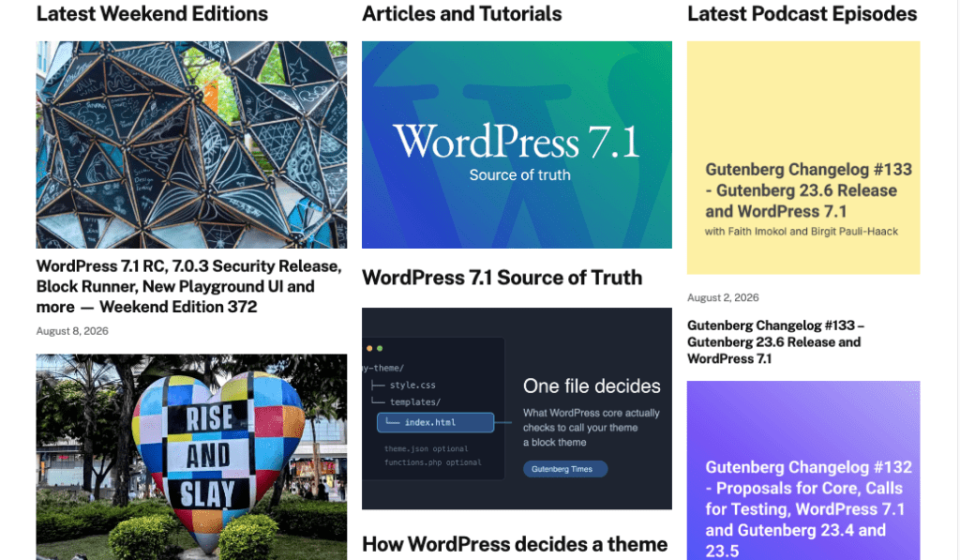Viewport: 960px width, 560px height.
Task: Click the date August 2, 2026
Action: coord(723,297)
